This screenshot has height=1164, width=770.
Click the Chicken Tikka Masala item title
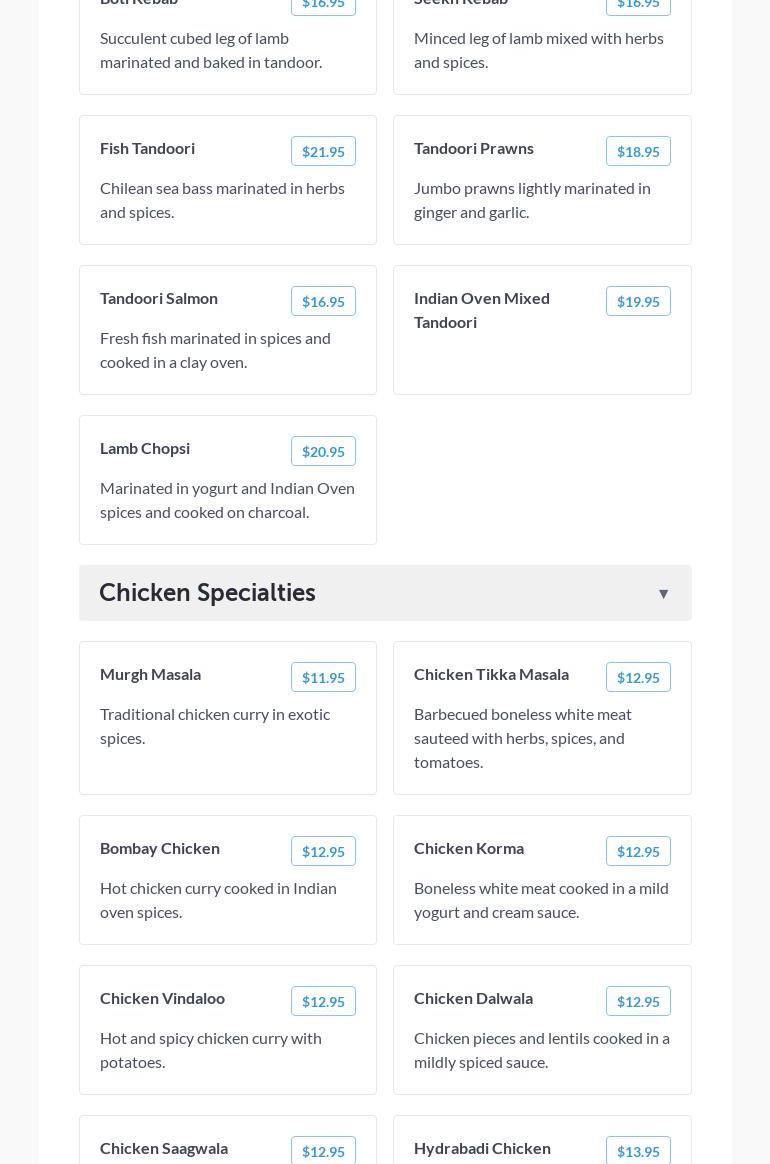pyautogui.click(x=491, y=674)
